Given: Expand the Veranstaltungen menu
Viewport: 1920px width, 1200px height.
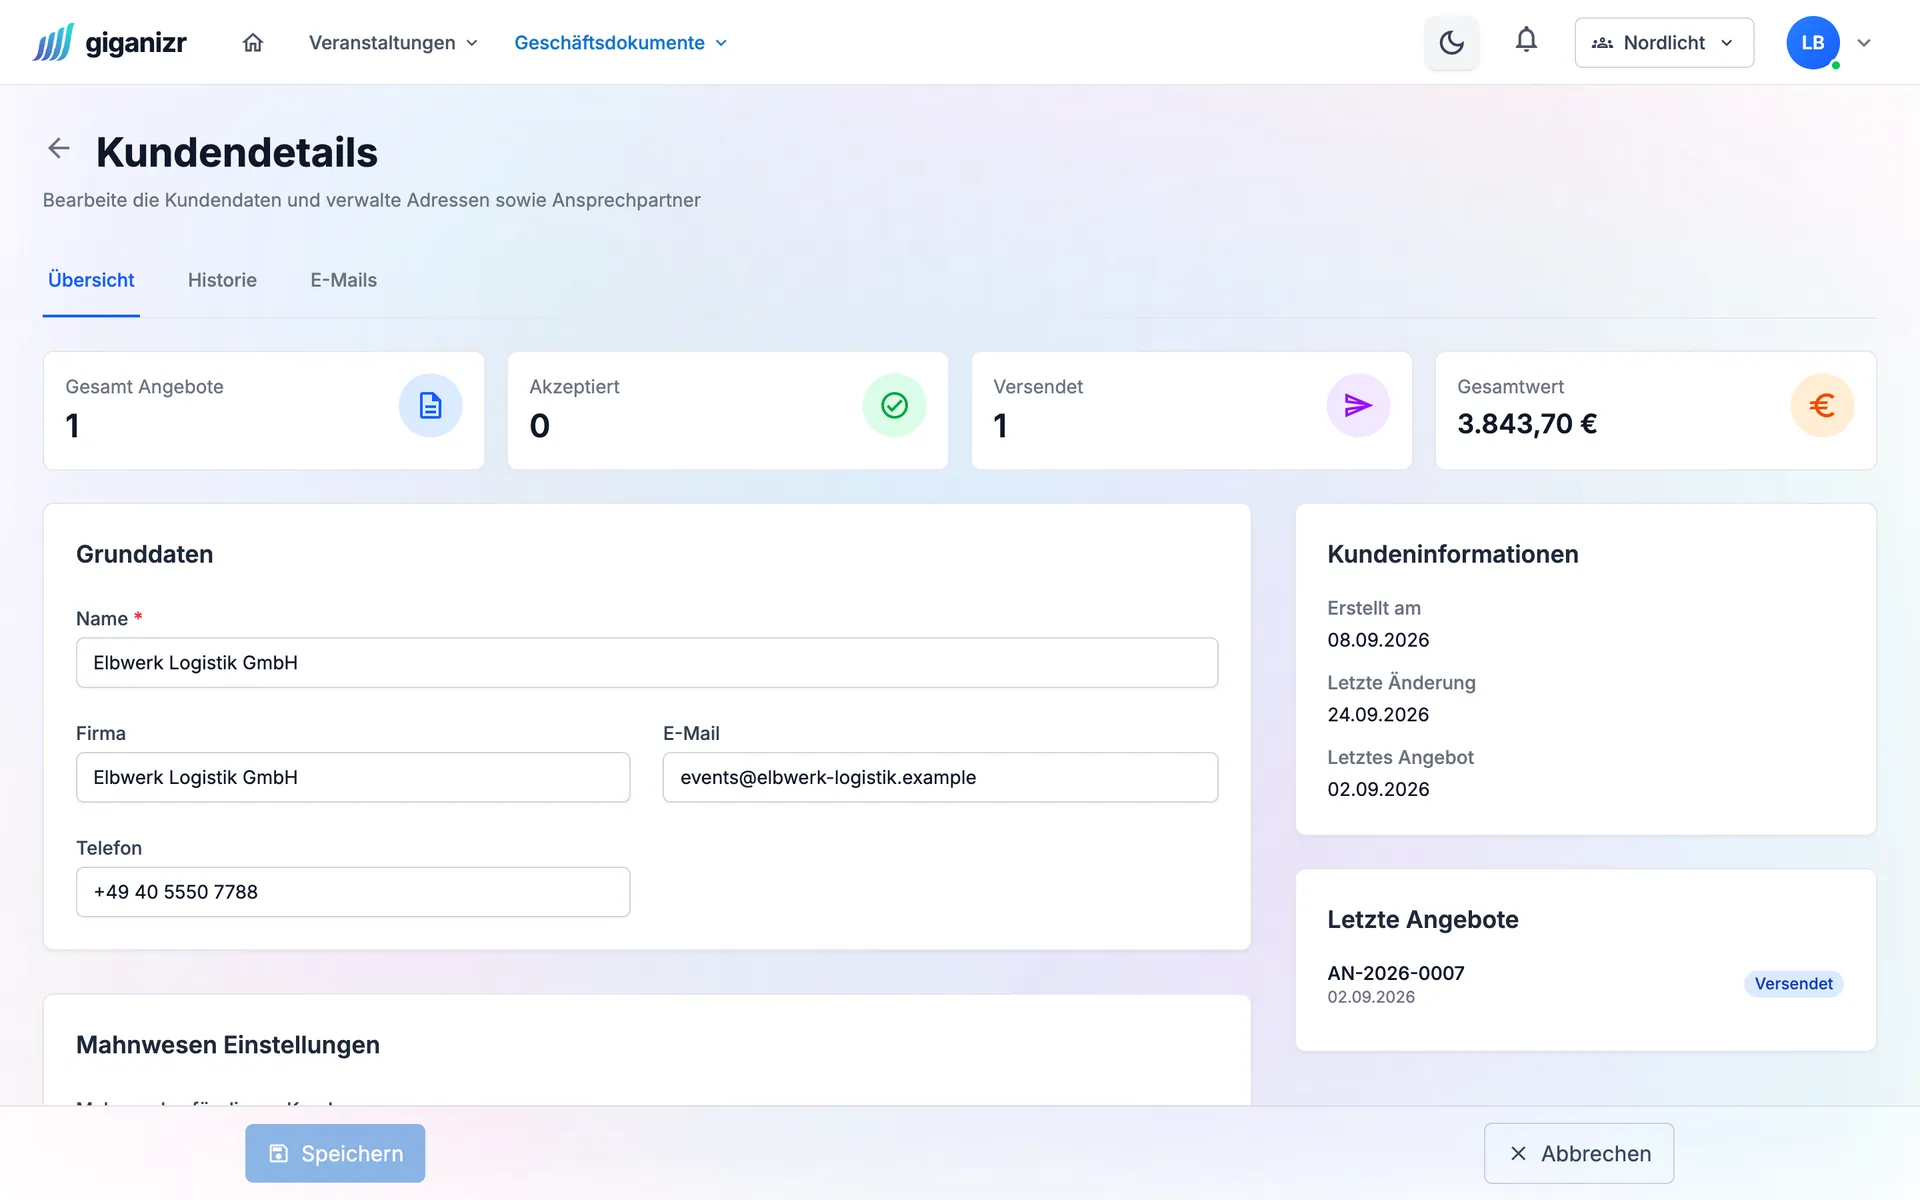Looking at the screenshot, I should coord(393,43).
